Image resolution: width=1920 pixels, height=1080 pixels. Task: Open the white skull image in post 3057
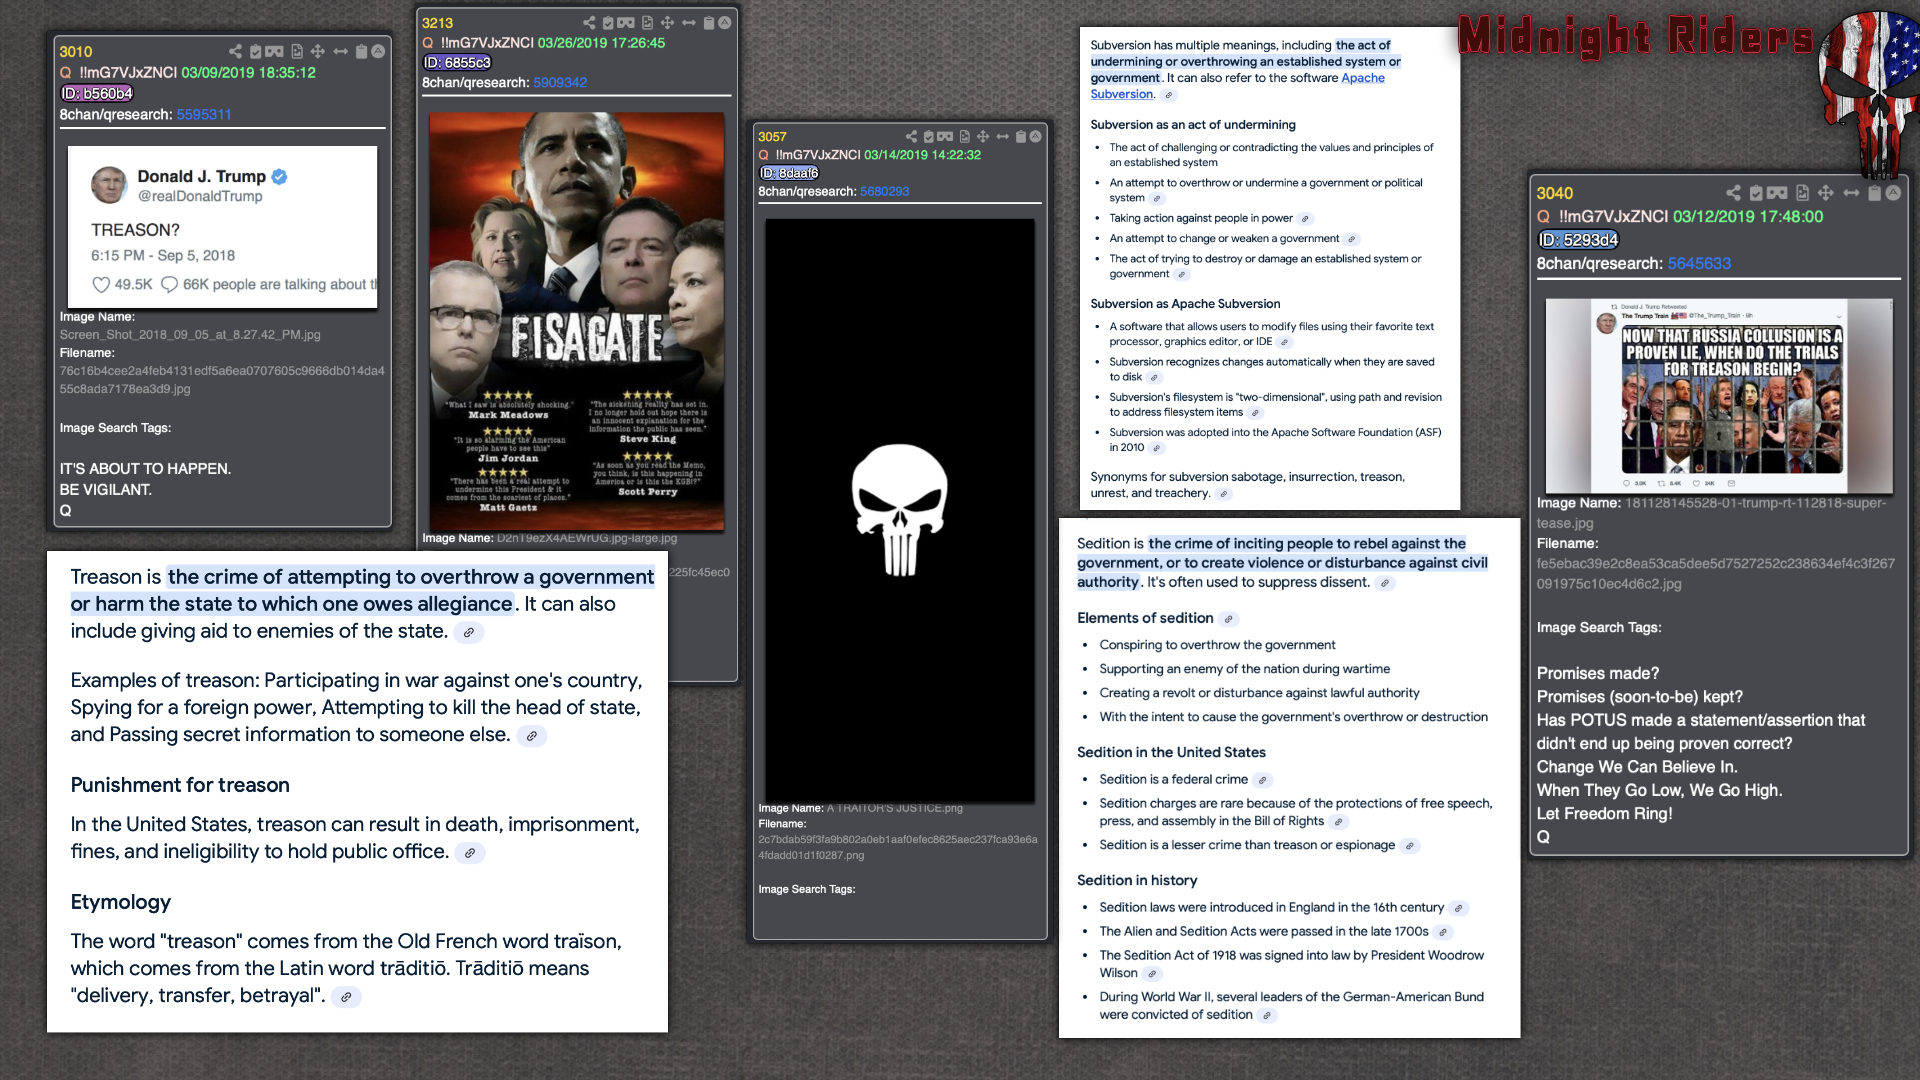point(900,511)
